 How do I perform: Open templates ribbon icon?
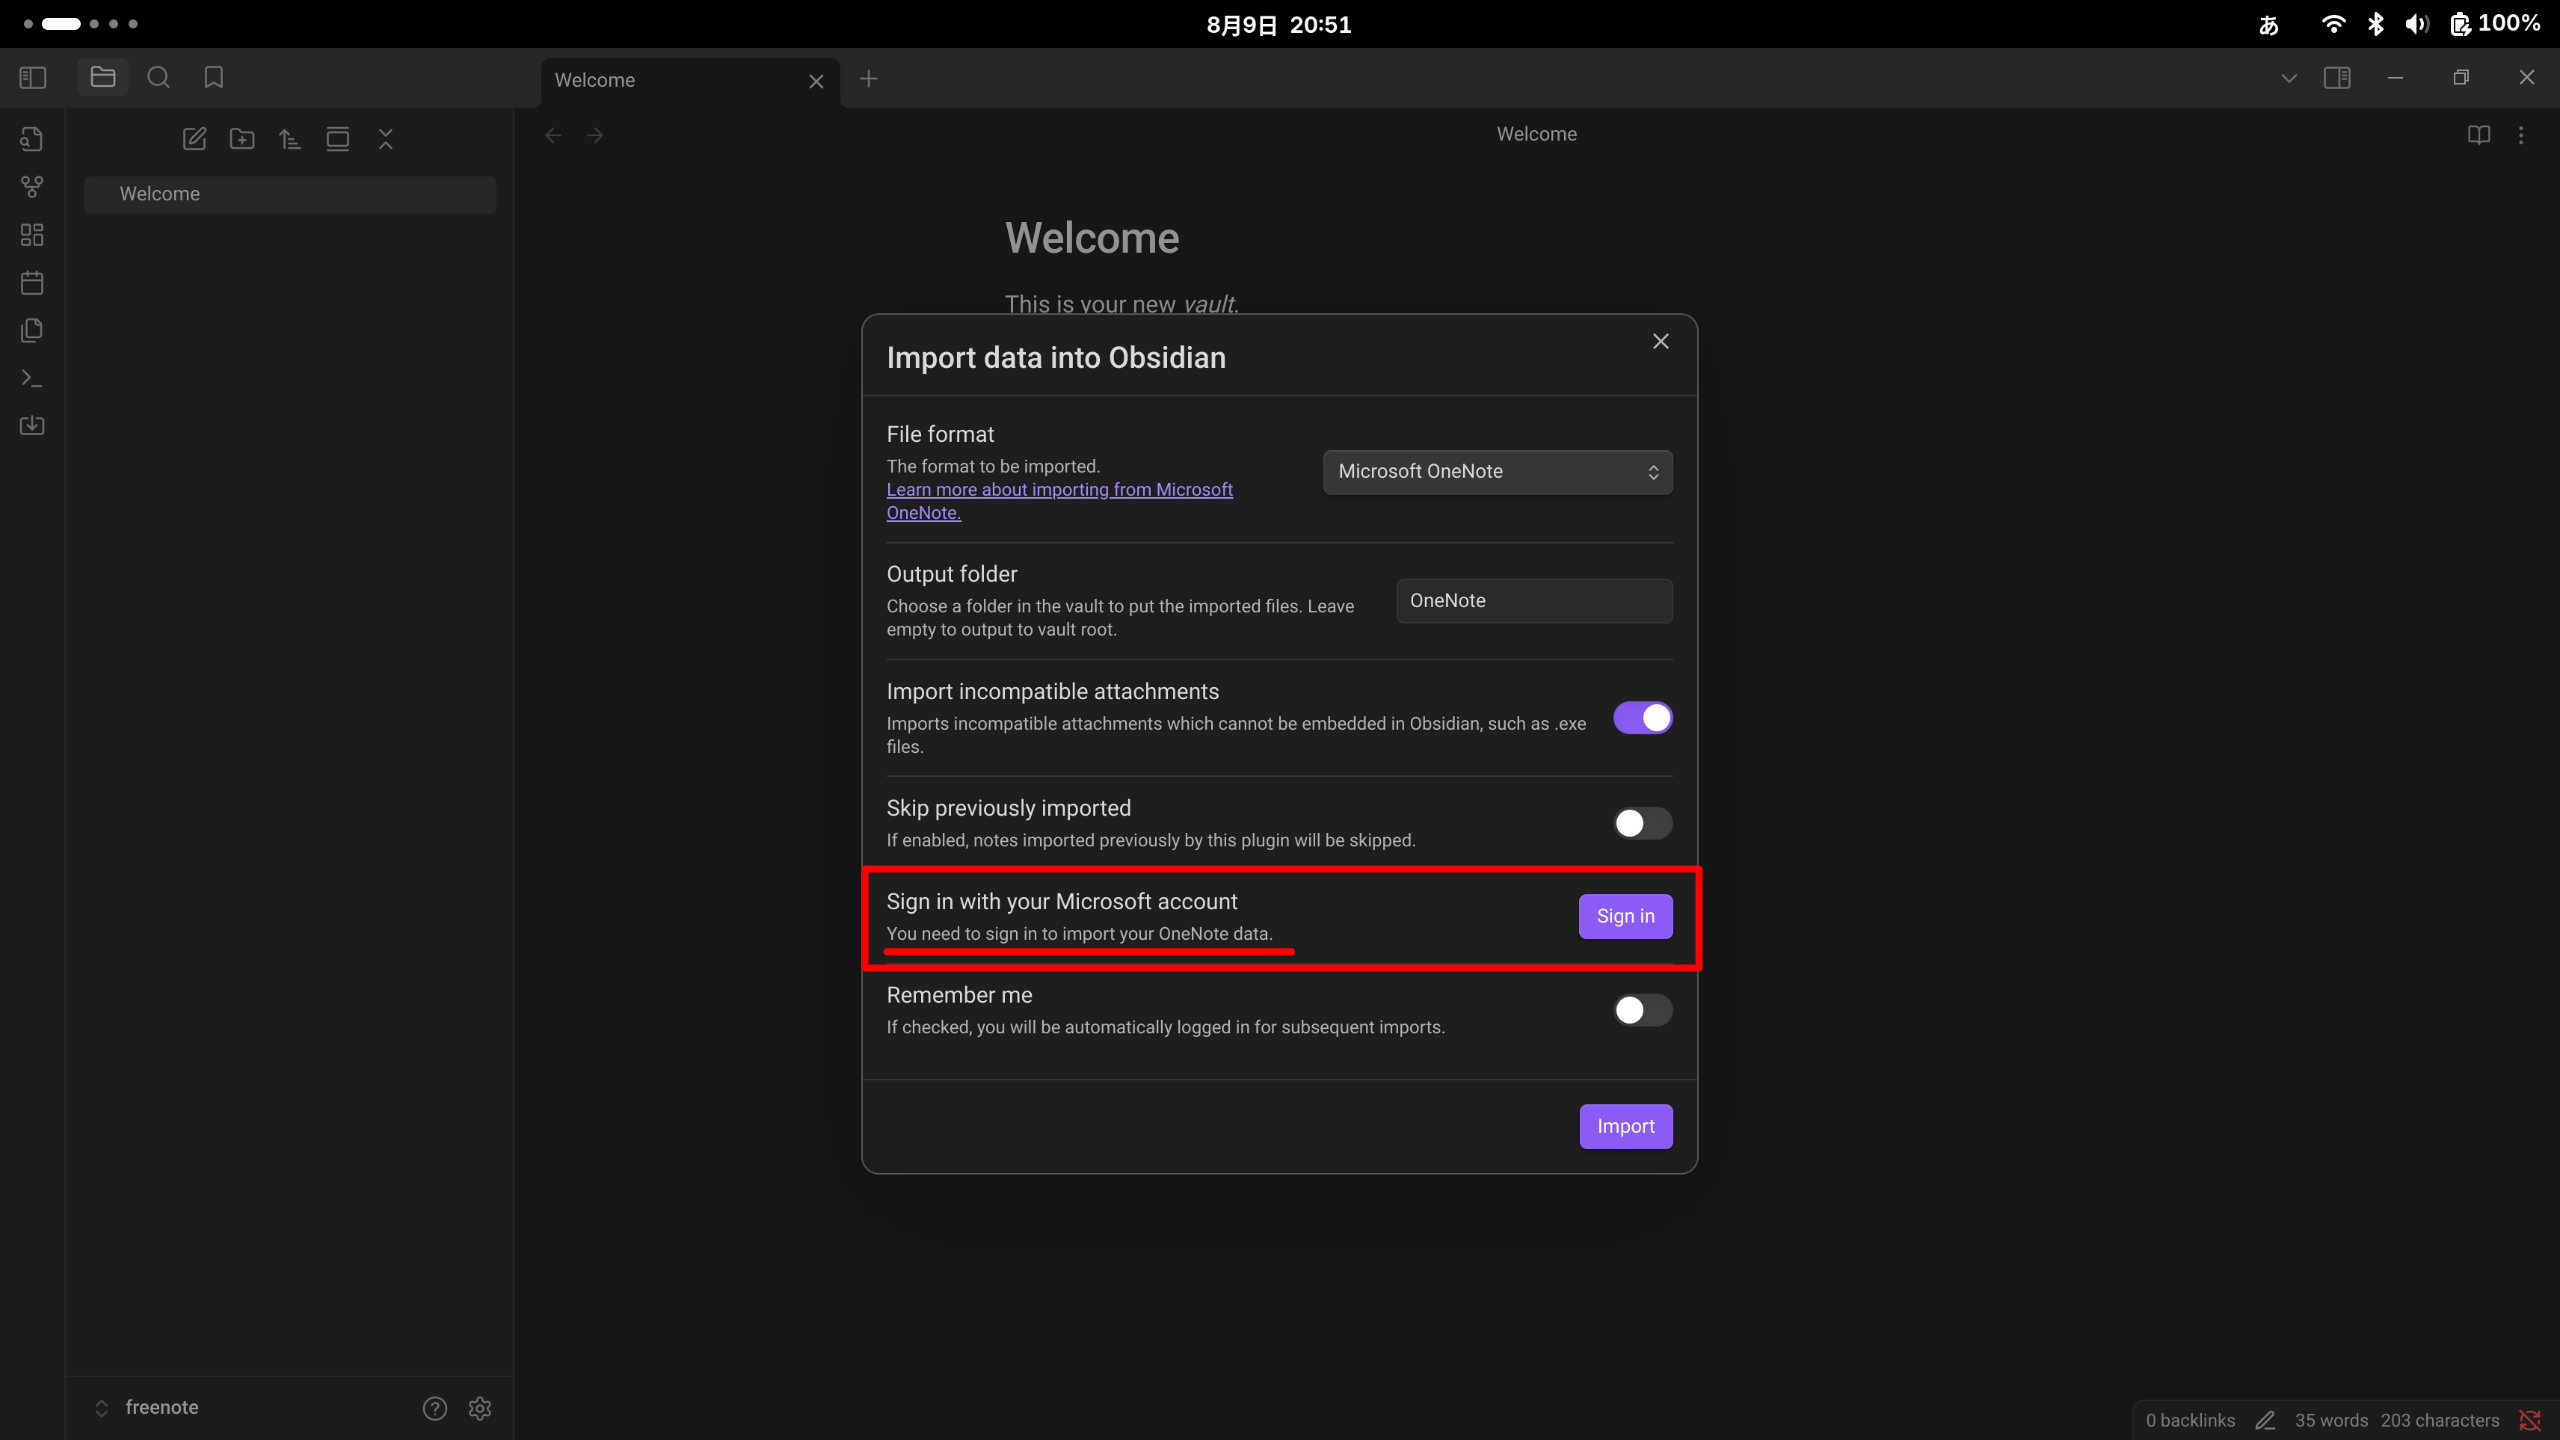[32, 331]
